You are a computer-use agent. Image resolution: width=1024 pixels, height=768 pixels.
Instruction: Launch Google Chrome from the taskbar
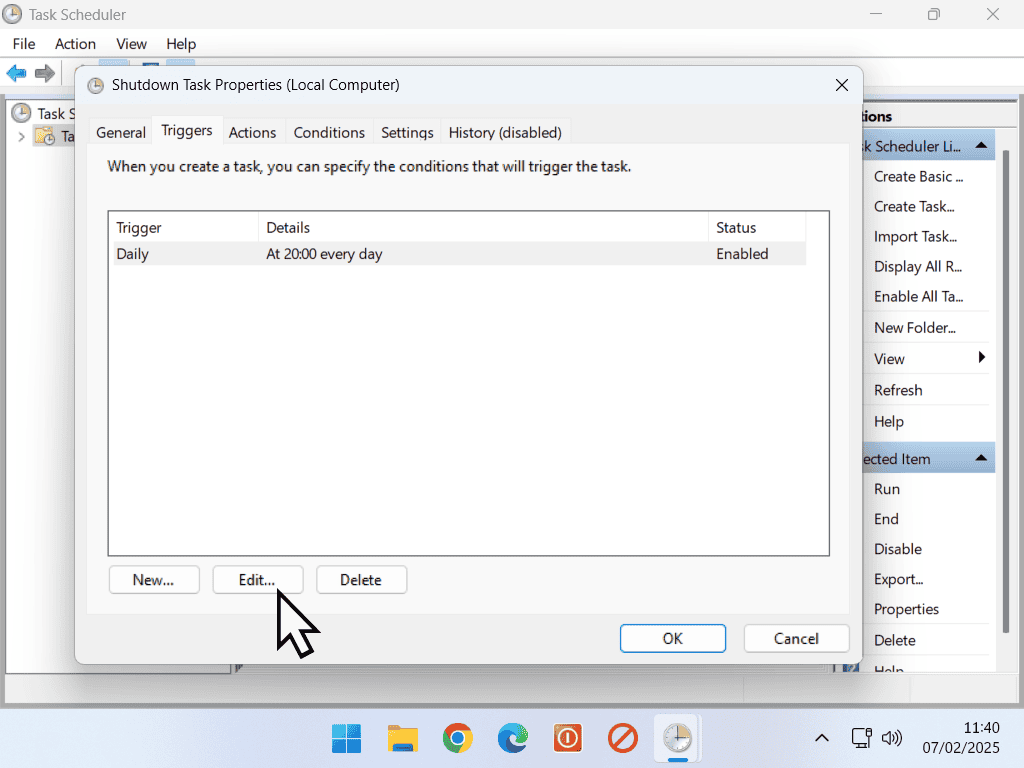pos(458,739)
